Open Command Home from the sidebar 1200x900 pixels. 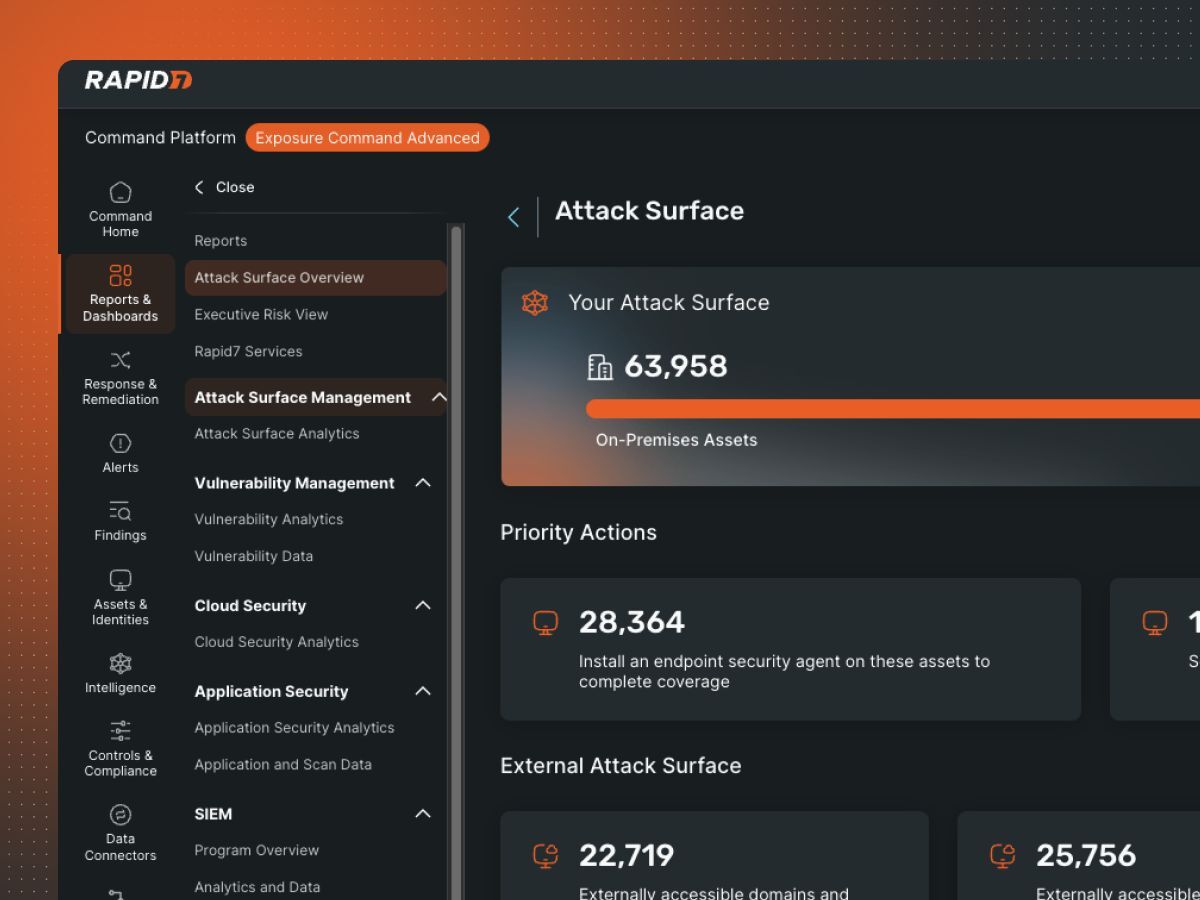120,209
